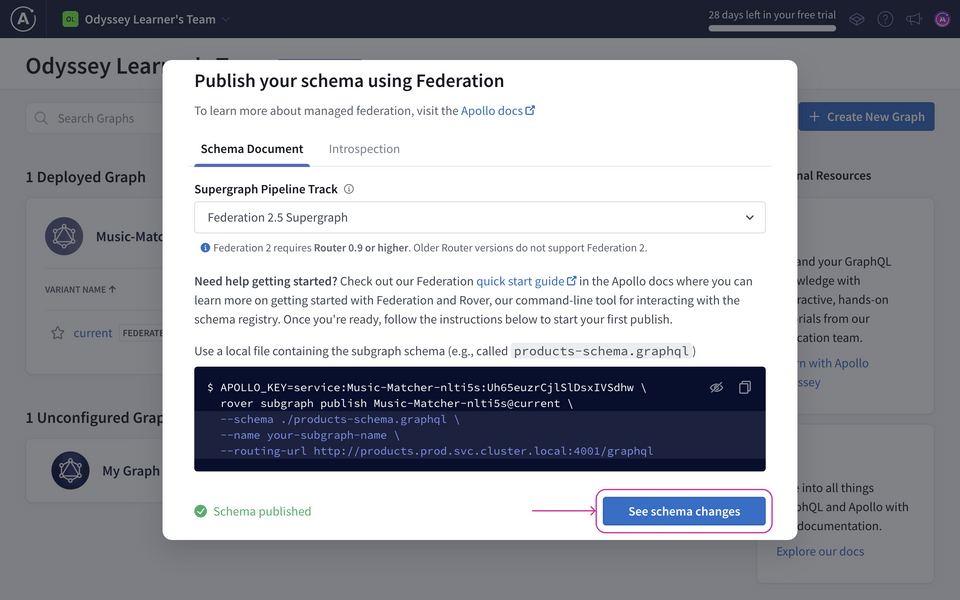The width and height of the screenshot is (960, 600).
Task: Open Explore our docs link
Action: click(820, 551)
